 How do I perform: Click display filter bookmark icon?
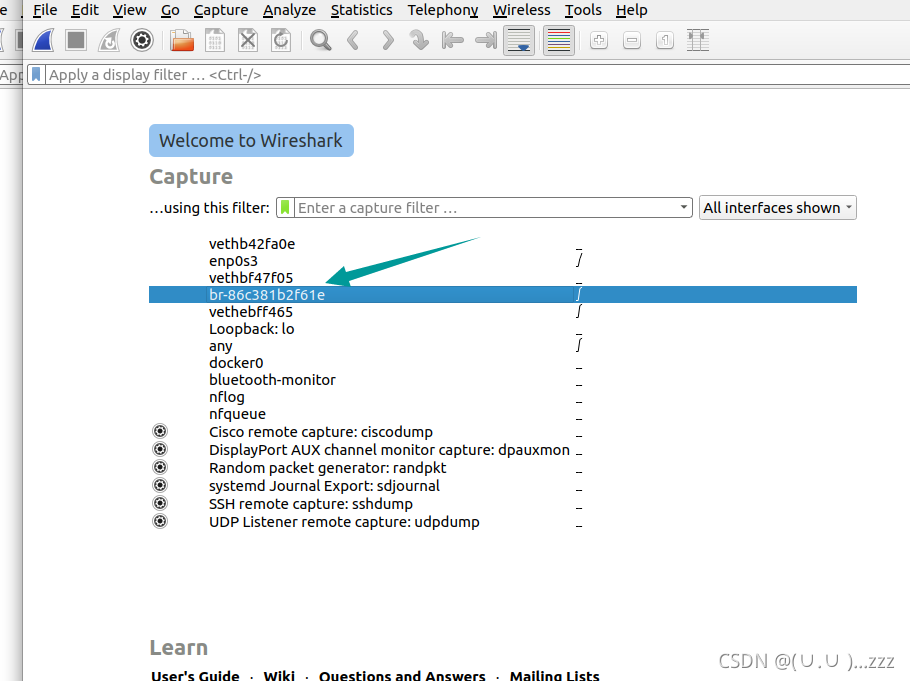36,75
